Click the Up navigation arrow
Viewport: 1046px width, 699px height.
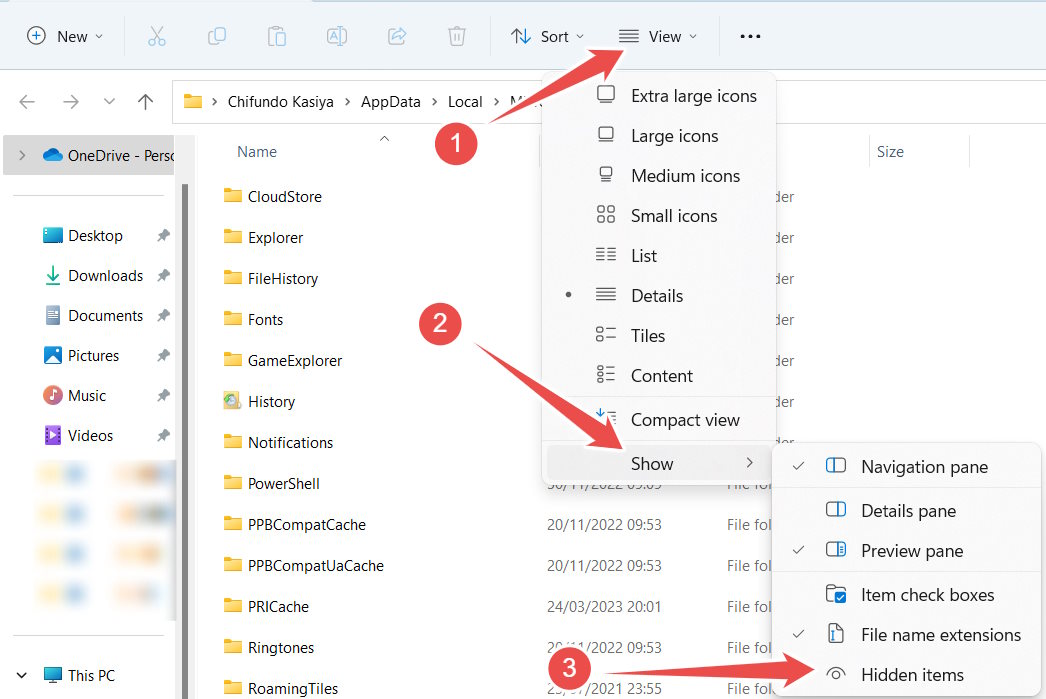point(145,101)
